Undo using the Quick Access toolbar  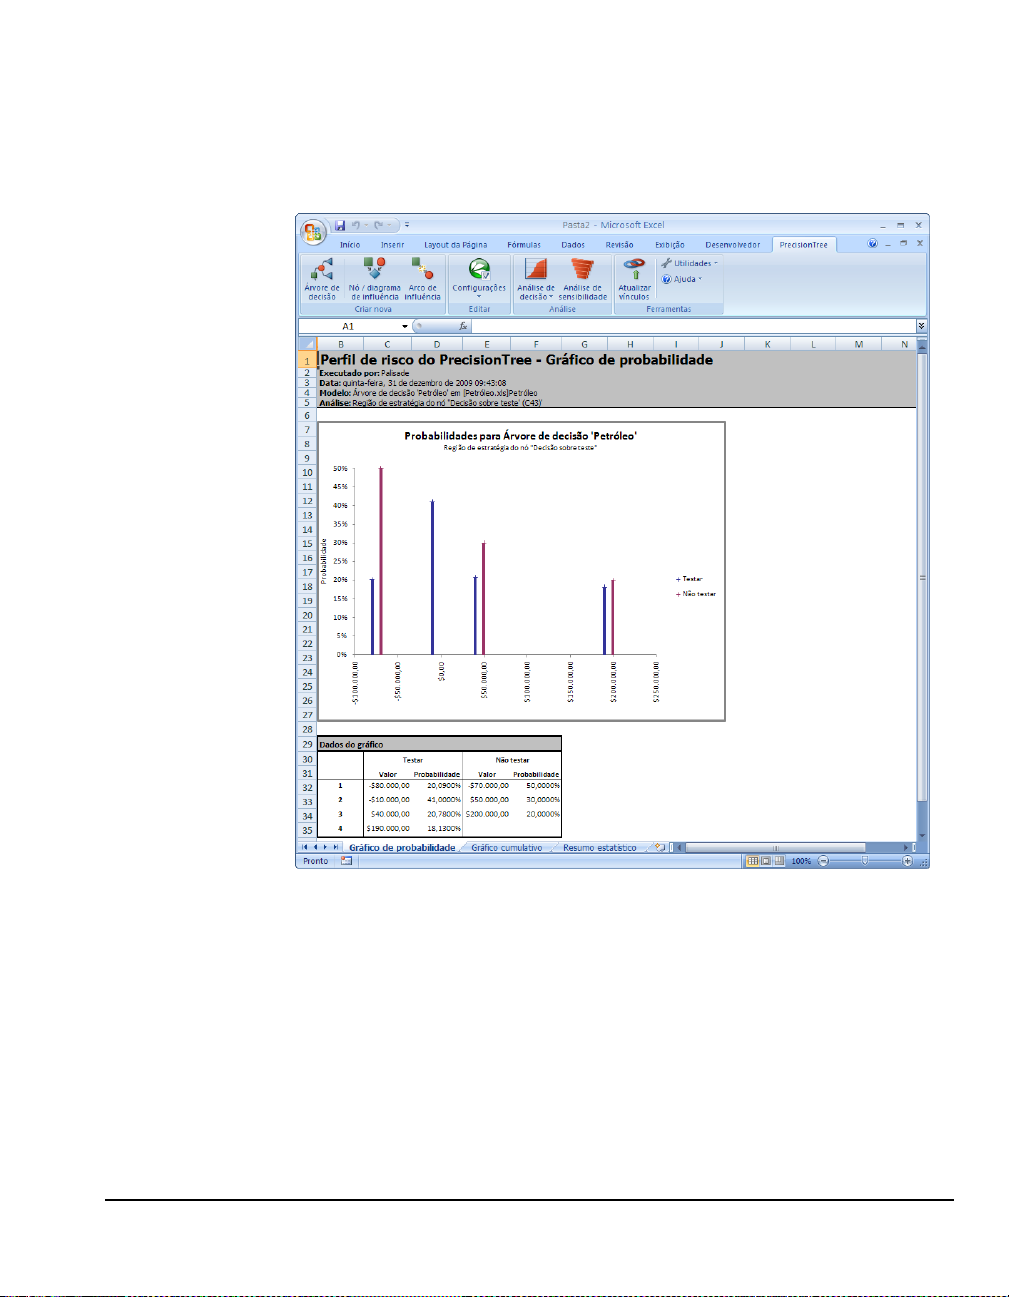tap(356, 225)
